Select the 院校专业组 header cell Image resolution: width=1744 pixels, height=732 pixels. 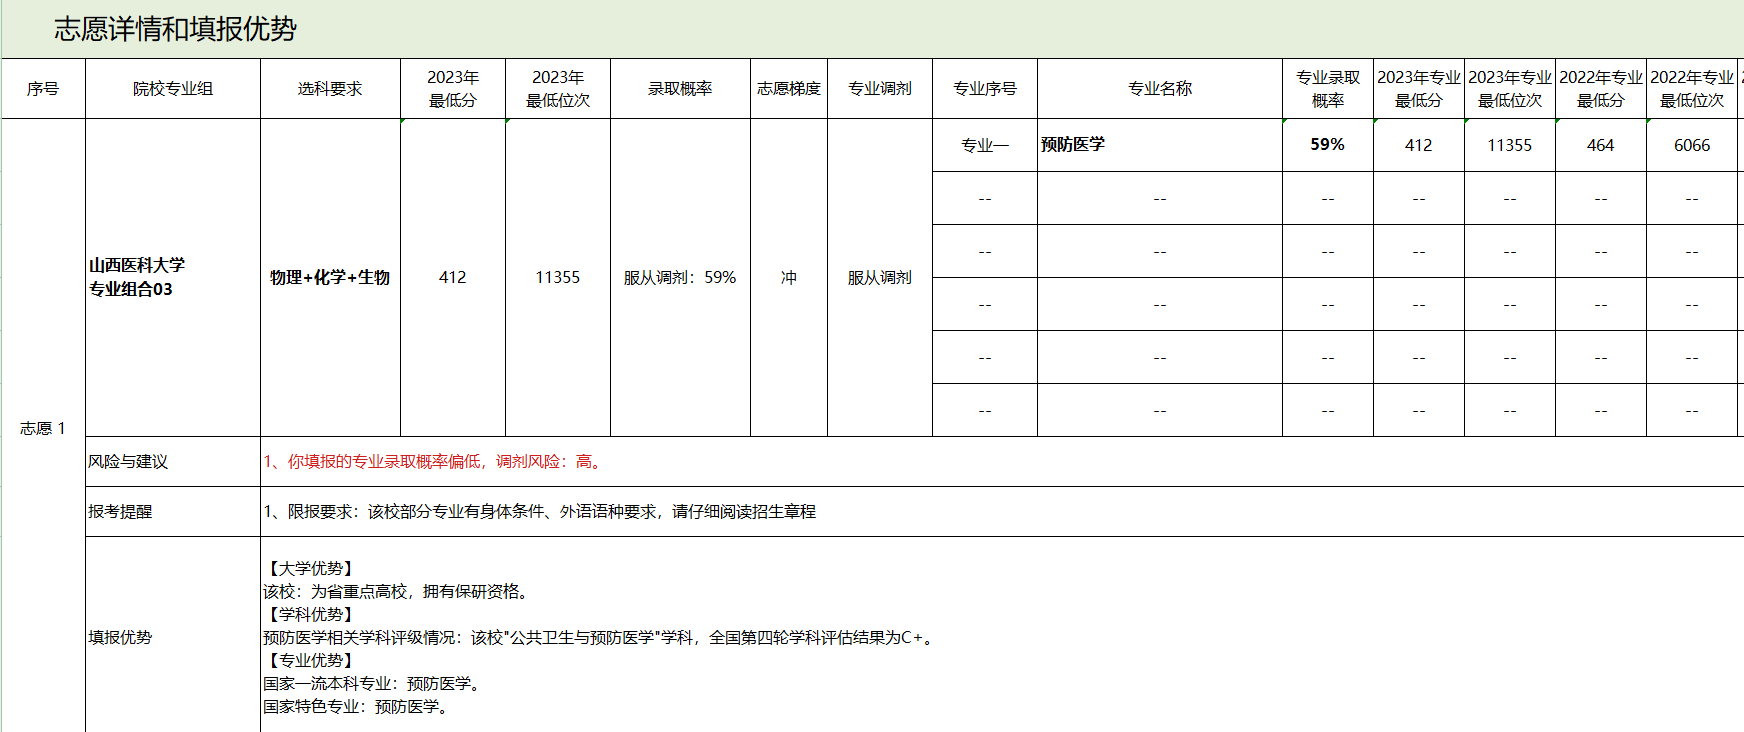coord(173,89)
